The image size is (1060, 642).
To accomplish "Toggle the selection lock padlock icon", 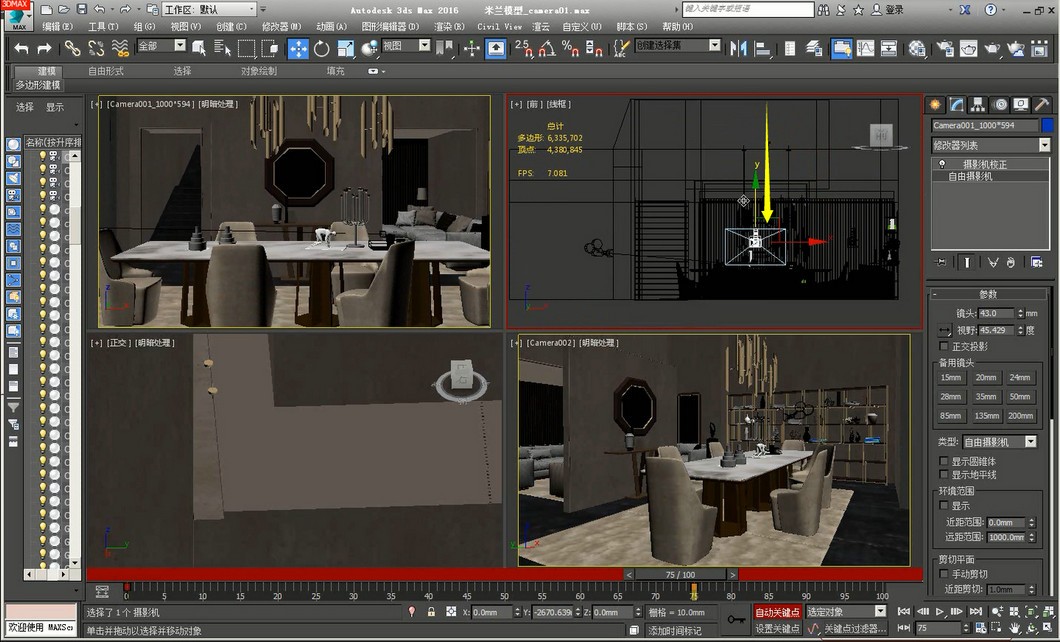I will [x=431, y=611].
